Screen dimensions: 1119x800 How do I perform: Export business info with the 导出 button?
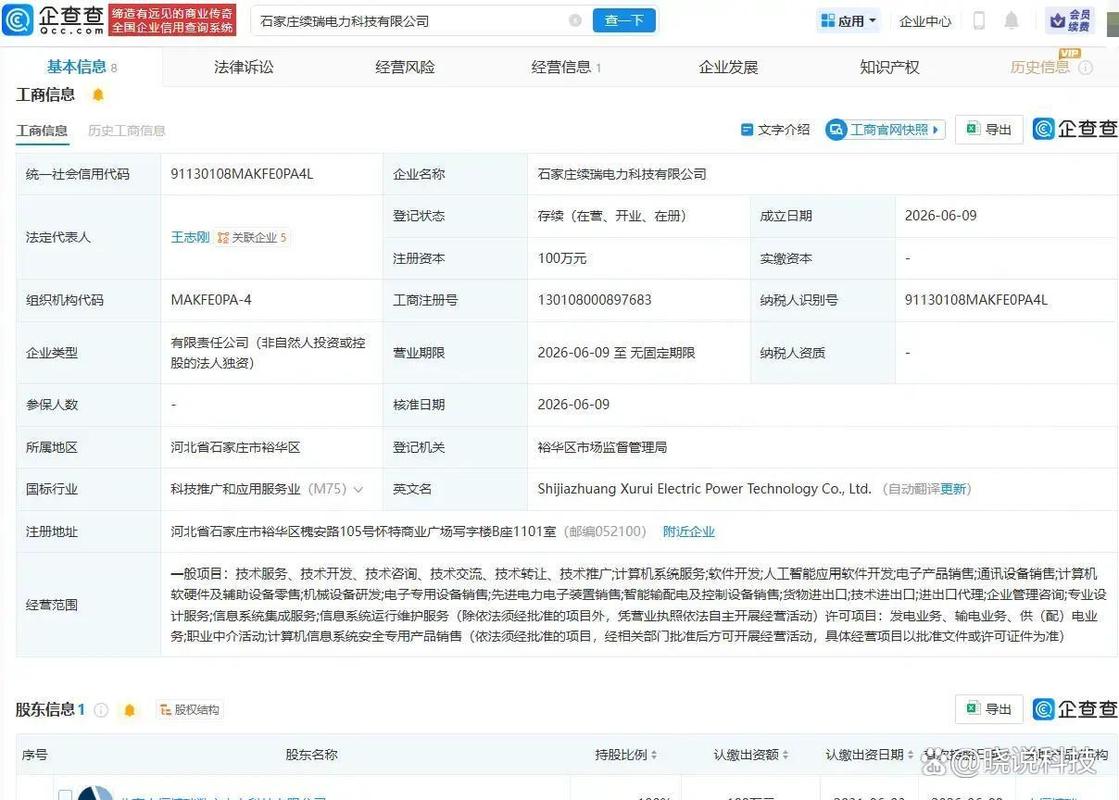(x=989, y=129)
